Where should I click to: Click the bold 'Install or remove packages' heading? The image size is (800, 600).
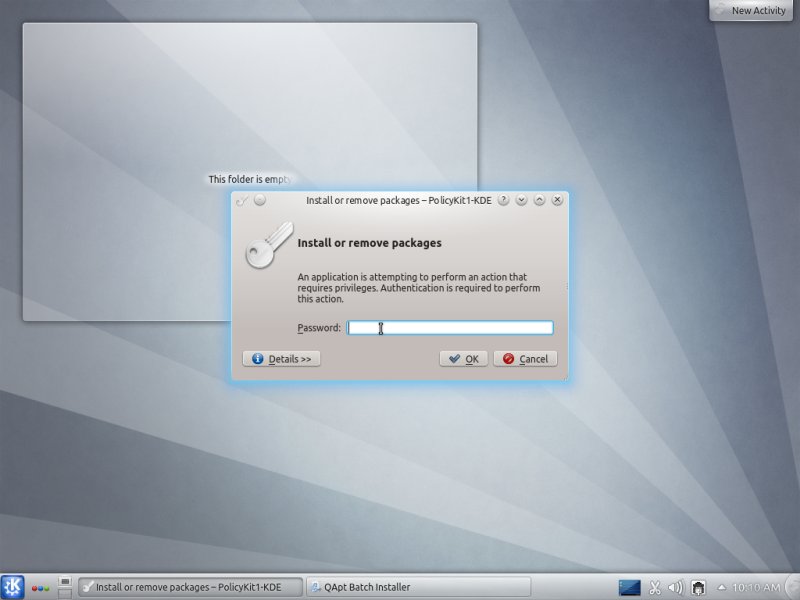[x=369, y=243]
